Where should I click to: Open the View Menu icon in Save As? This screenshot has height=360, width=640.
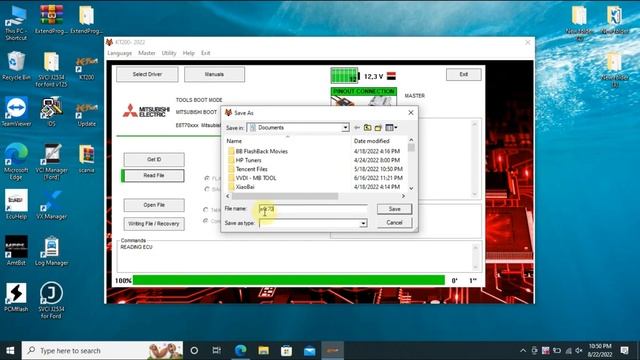tap(391, 128)
